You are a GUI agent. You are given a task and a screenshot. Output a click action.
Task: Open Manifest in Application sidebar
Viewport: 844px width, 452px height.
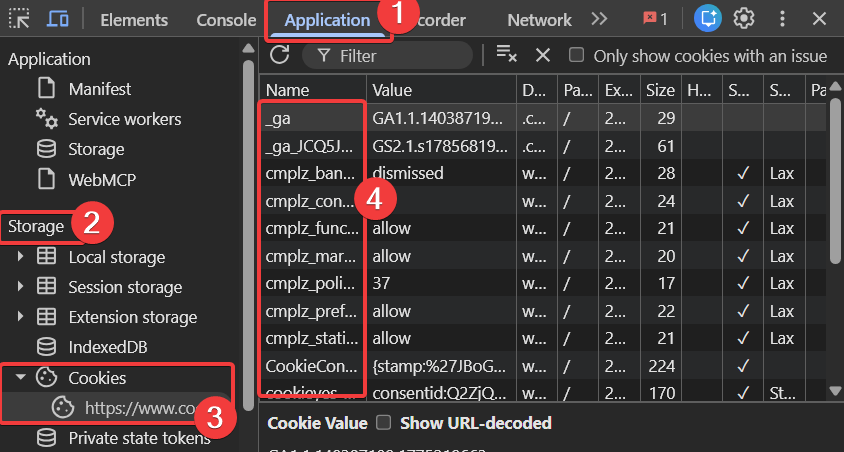(100, 89)
